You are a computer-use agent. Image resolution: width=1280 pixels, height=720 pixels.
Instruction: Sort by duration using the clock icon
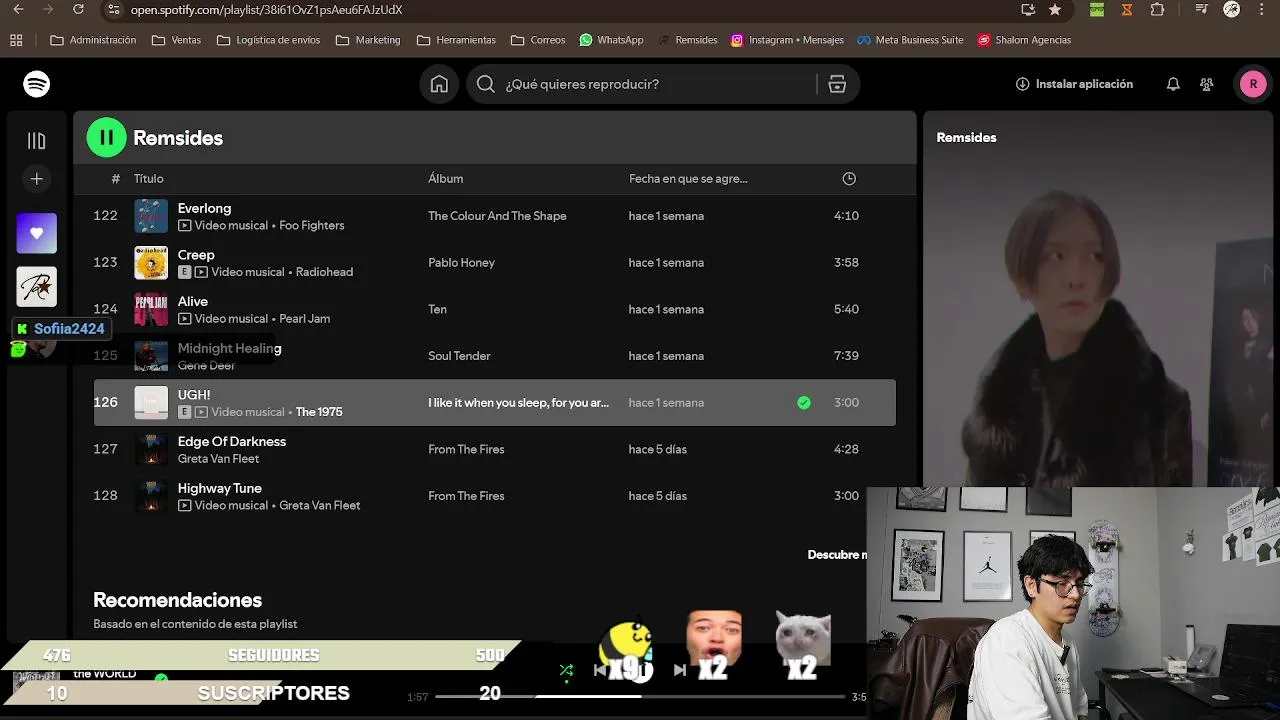[849, 179]
